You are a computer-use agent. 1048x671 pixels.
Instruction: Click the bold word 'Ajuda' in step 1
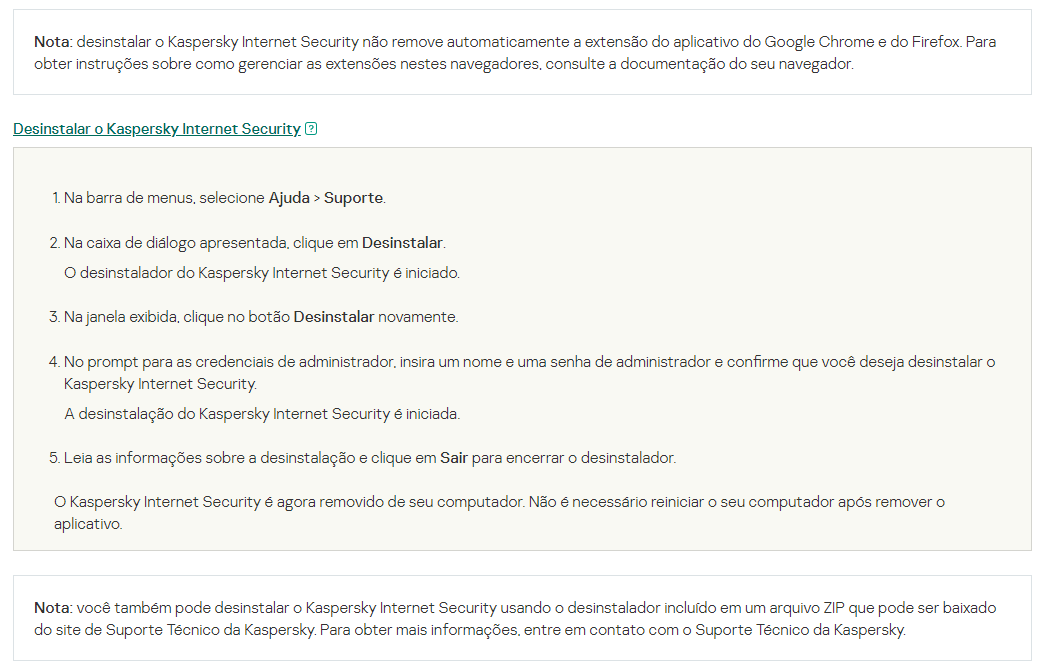point(289,198)
